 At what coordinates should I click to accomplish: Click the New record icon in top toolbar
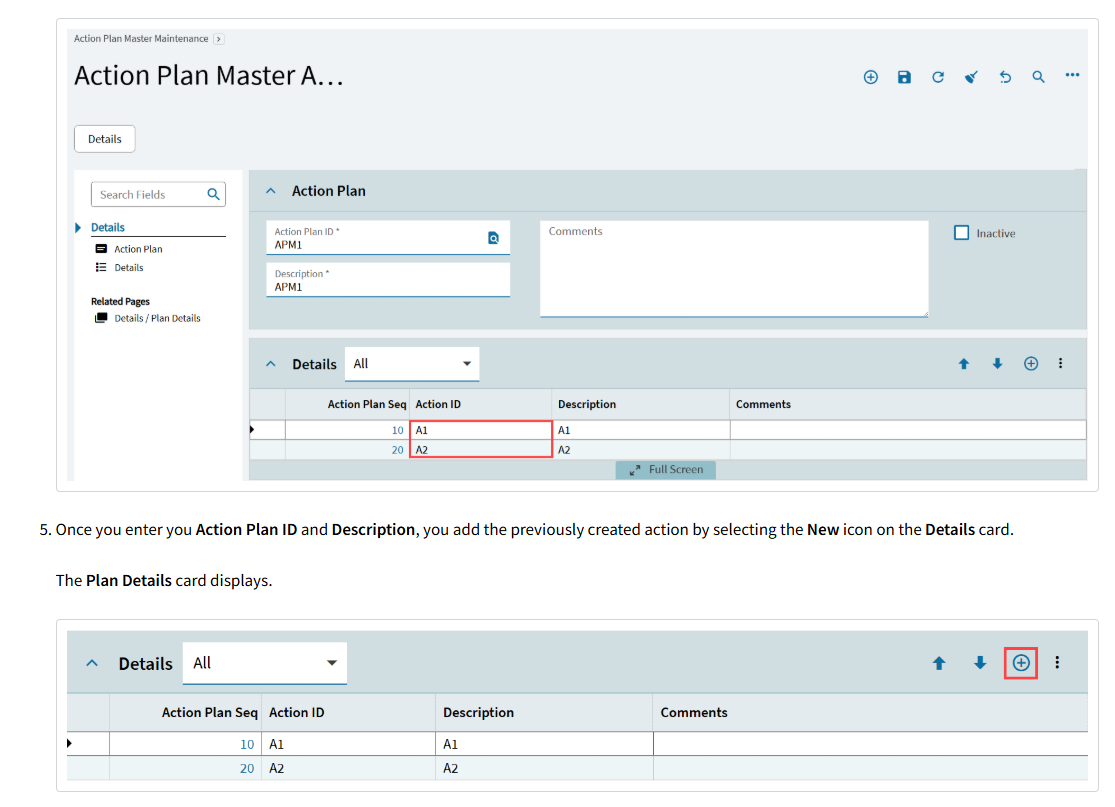870,77
